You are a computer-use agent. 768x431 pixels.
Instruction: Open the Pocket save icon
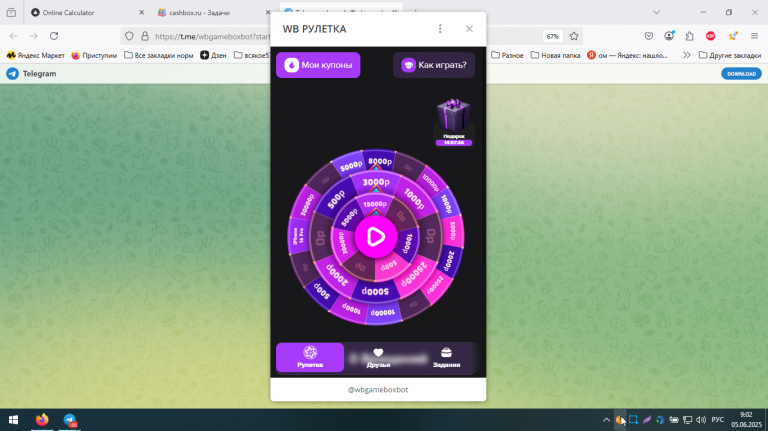[649, 36]
